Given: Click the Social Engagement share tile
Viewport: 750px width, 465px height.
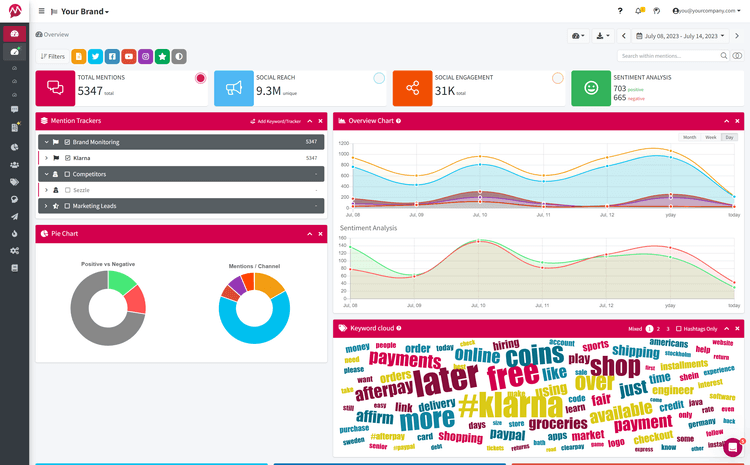Looking at the screenshot, I should pyautogui.click(x=412, y=88).
